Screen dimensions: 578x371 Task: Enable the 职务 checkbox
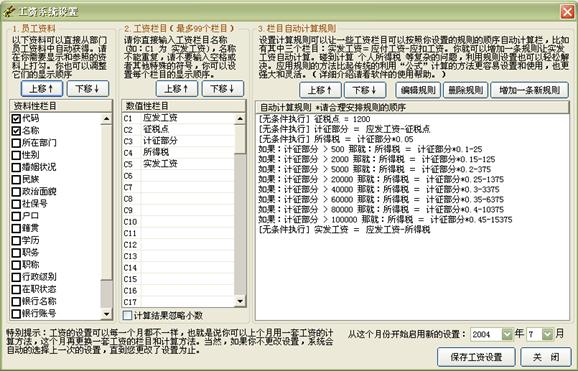(x=16, y=253)
